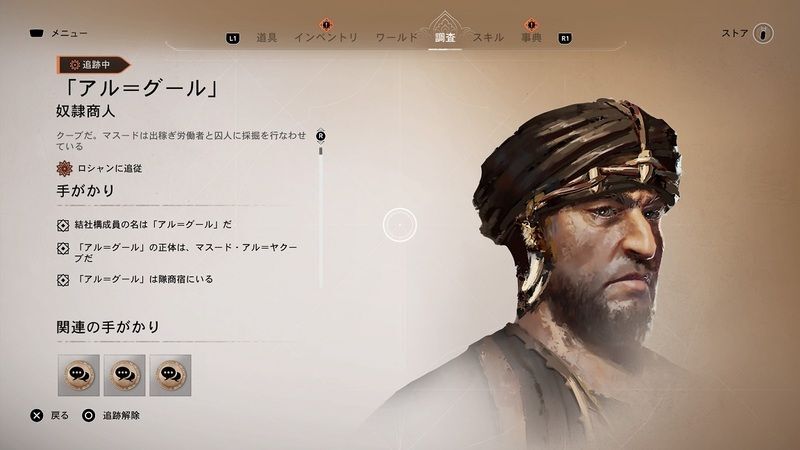Switch to the インベントリ tab
Viewport: 800px width, 450px height.
[326, 37]
